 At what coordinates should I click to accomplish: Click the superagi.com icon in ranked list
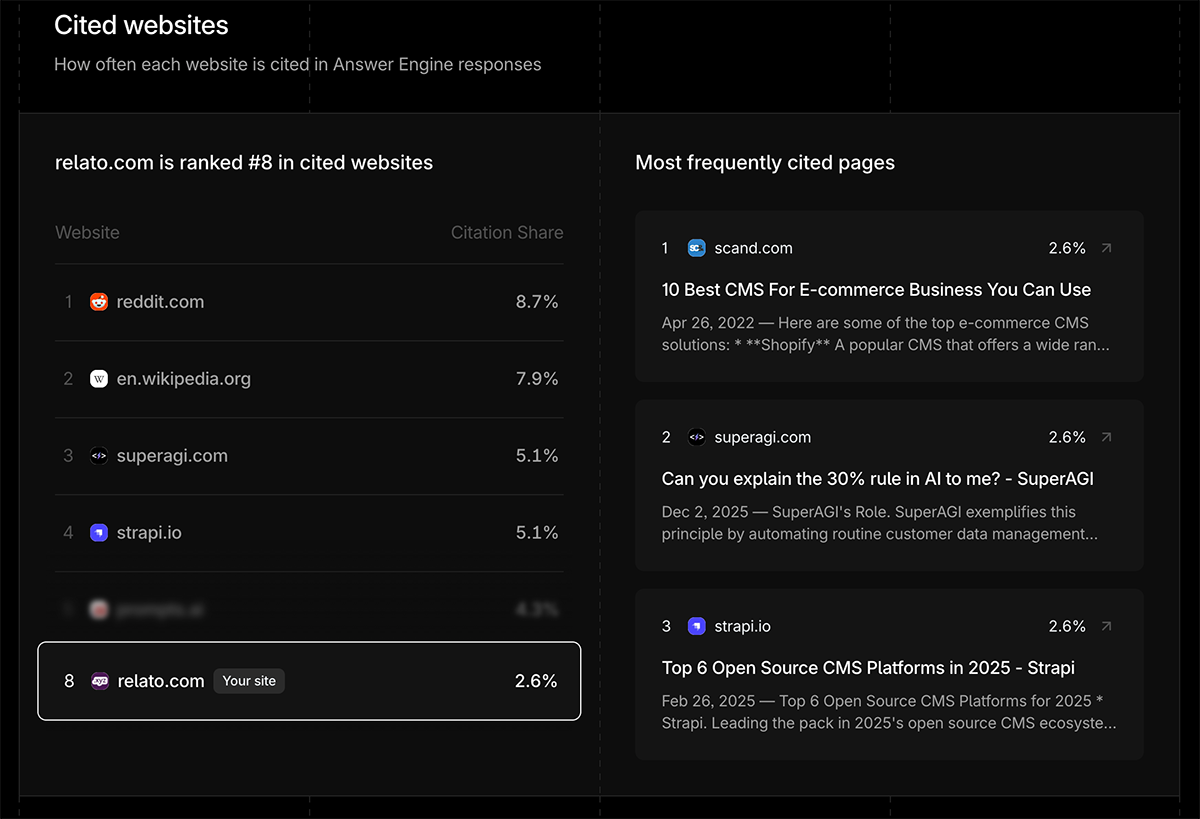pos(99,456)
